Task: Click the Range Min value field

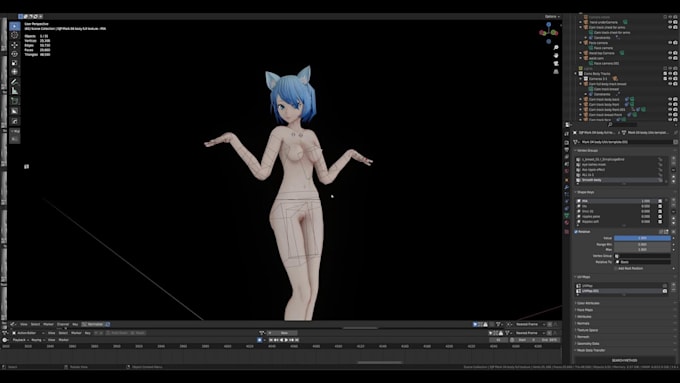Action: point(642,244)
